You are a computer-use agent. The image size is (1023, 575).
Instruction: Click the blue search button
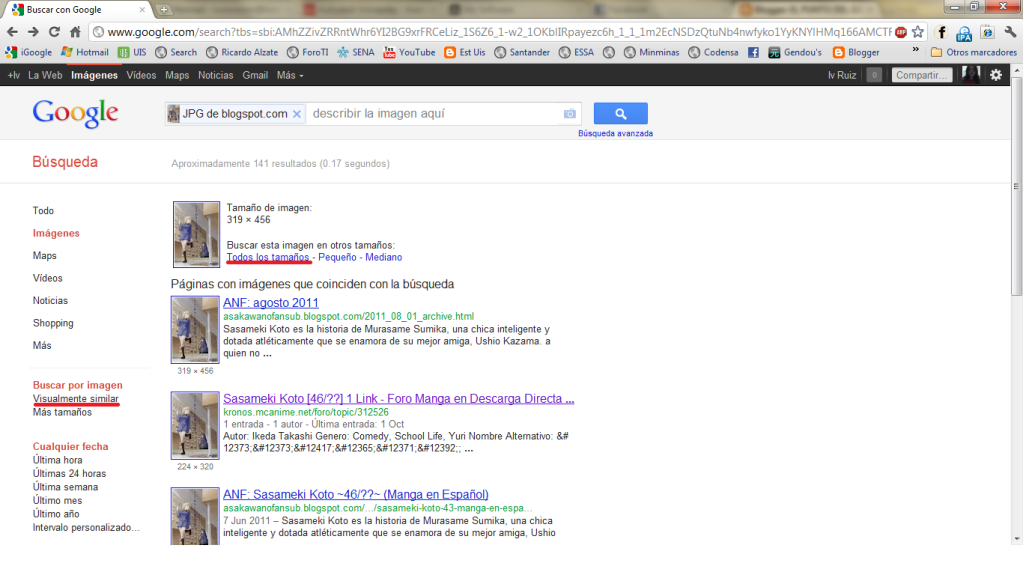tap(620, 114)
